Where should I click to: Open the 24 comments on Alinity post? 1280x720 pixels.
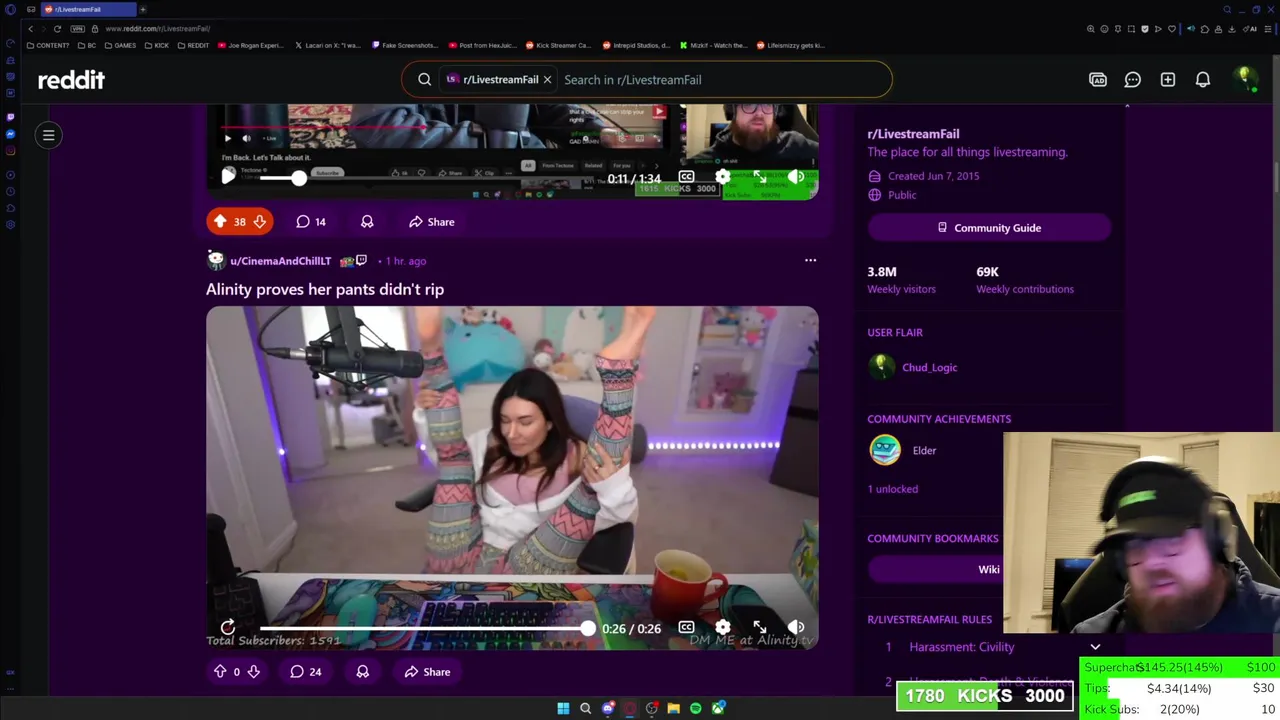[306, 672]
